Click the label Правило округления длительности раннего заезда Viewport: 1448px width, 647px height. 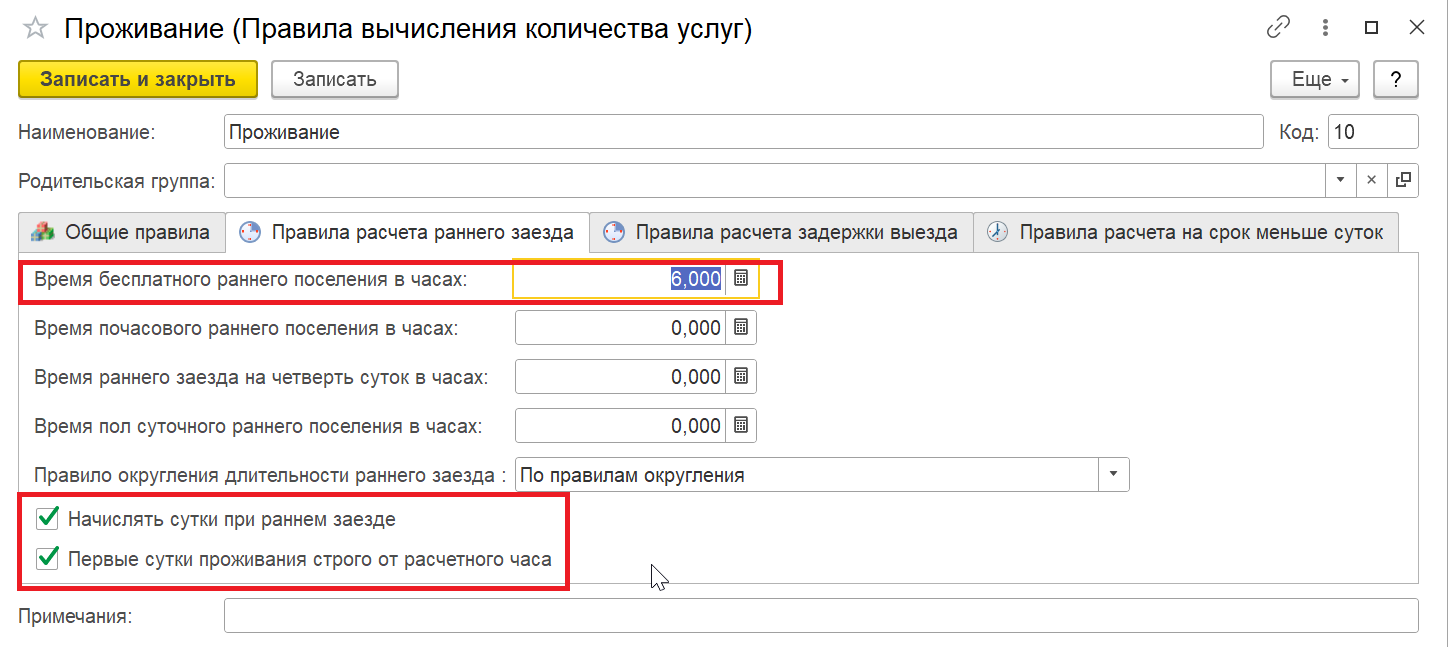click(270, 476)
